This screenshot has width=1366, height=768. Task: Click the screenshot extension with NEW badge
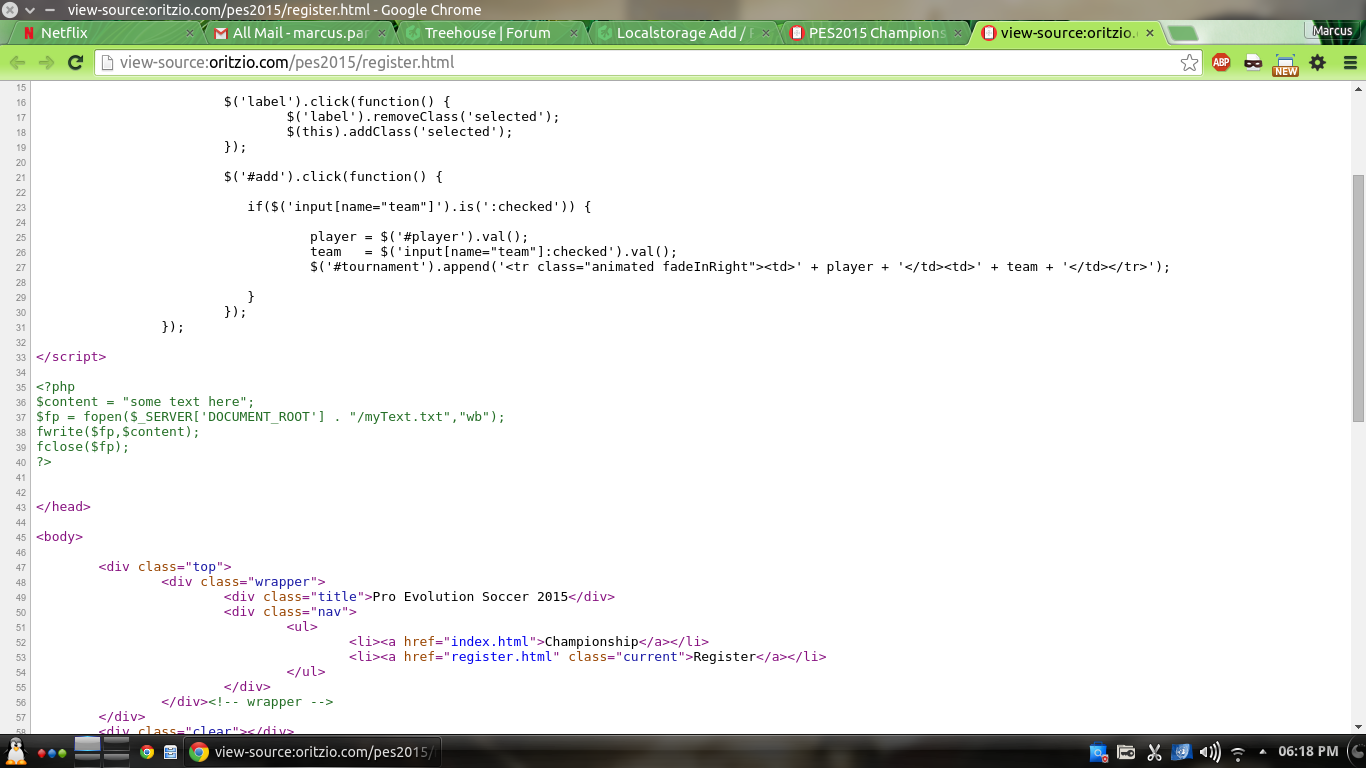1285,64
